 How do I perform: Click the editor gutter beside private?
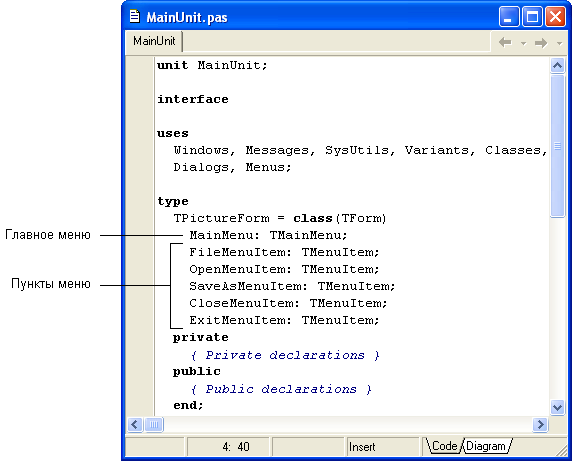pyautogui.click(x=140, y=337)
